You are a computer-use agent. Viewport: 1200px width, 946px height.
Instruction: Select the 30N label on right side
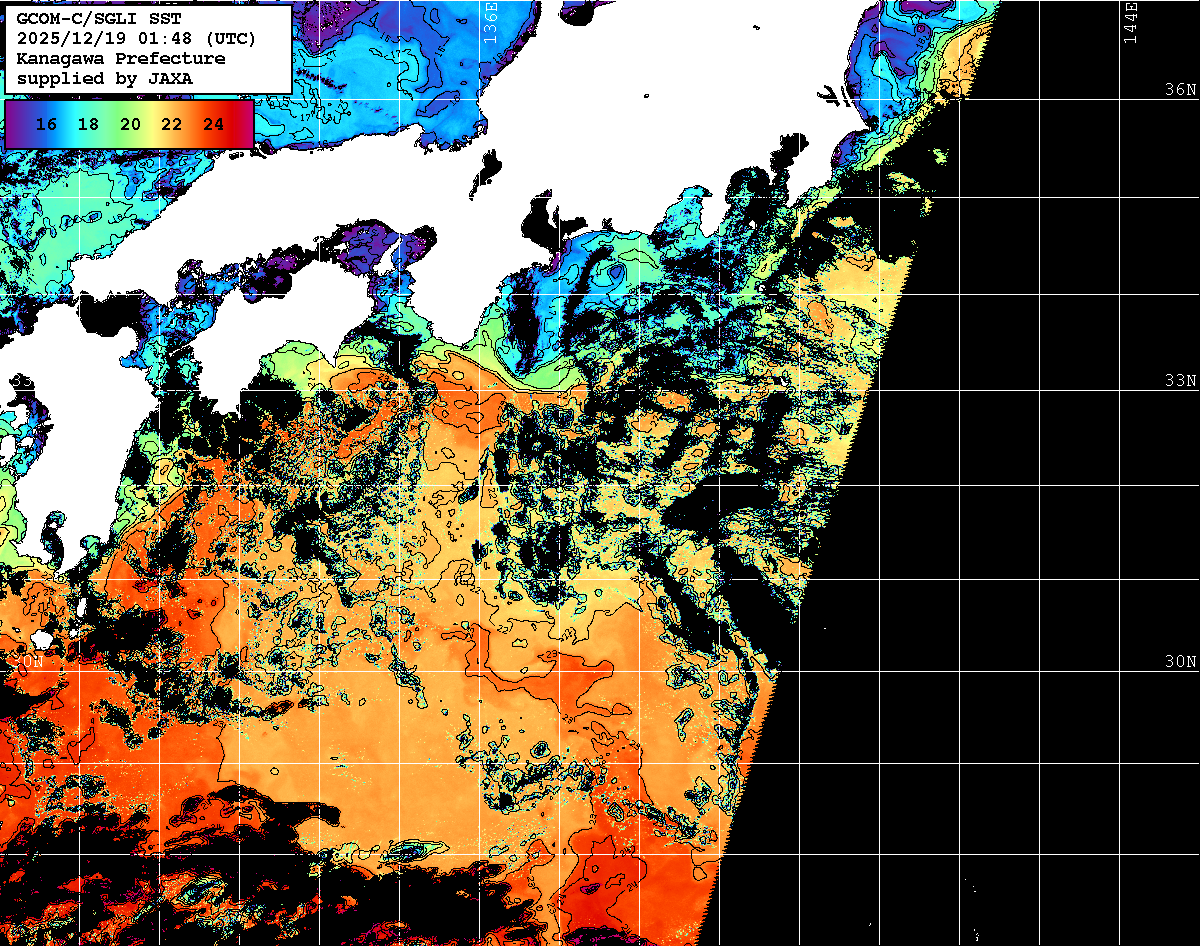point(1180,662)
